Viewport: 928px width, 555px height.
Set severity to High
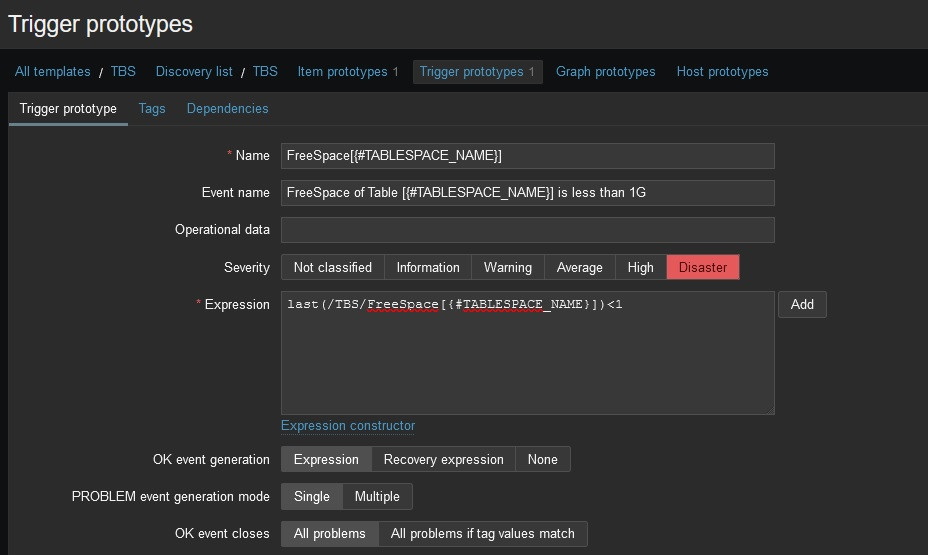click(640, 268)
